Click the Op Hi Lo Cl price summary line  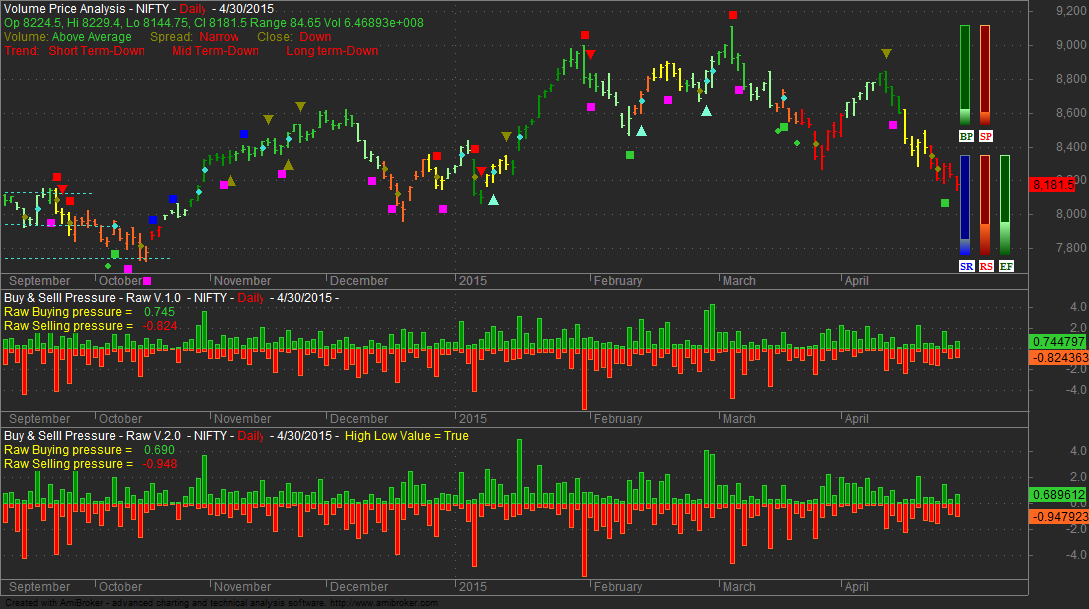(x=214, y=23)
